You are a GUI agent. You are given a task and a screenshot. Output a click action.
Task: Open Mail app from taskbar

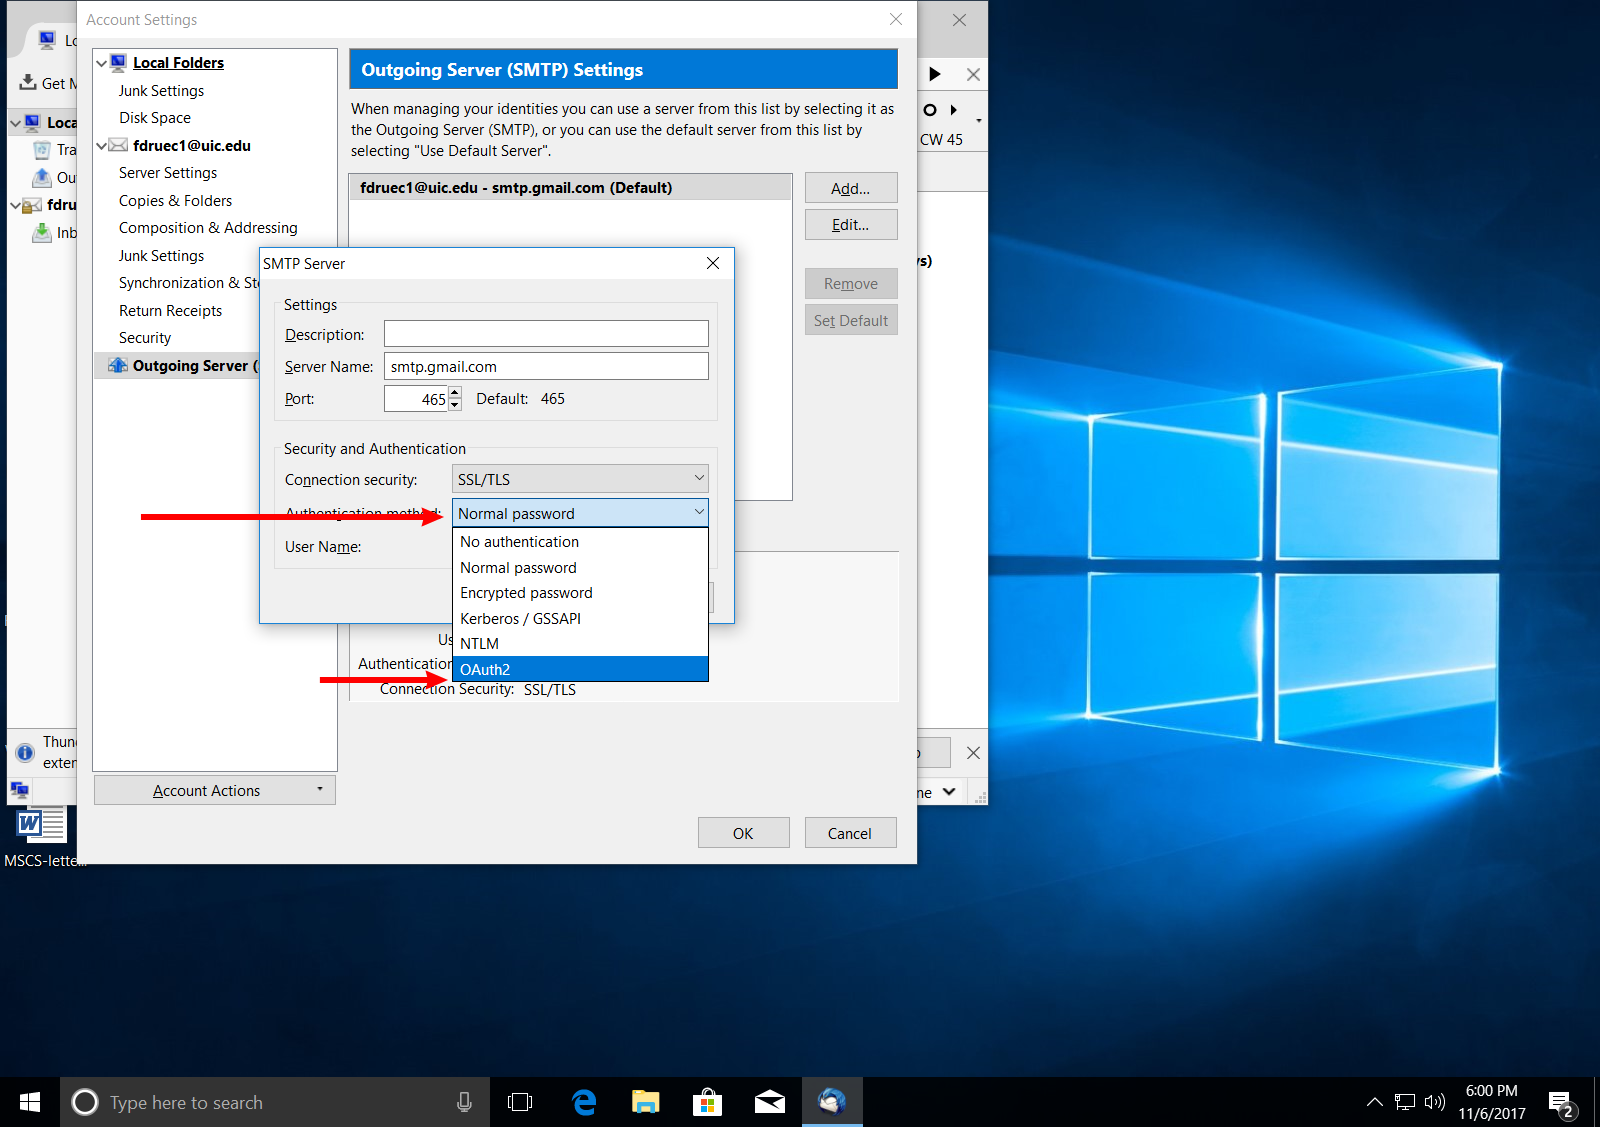coord(770,1102)
